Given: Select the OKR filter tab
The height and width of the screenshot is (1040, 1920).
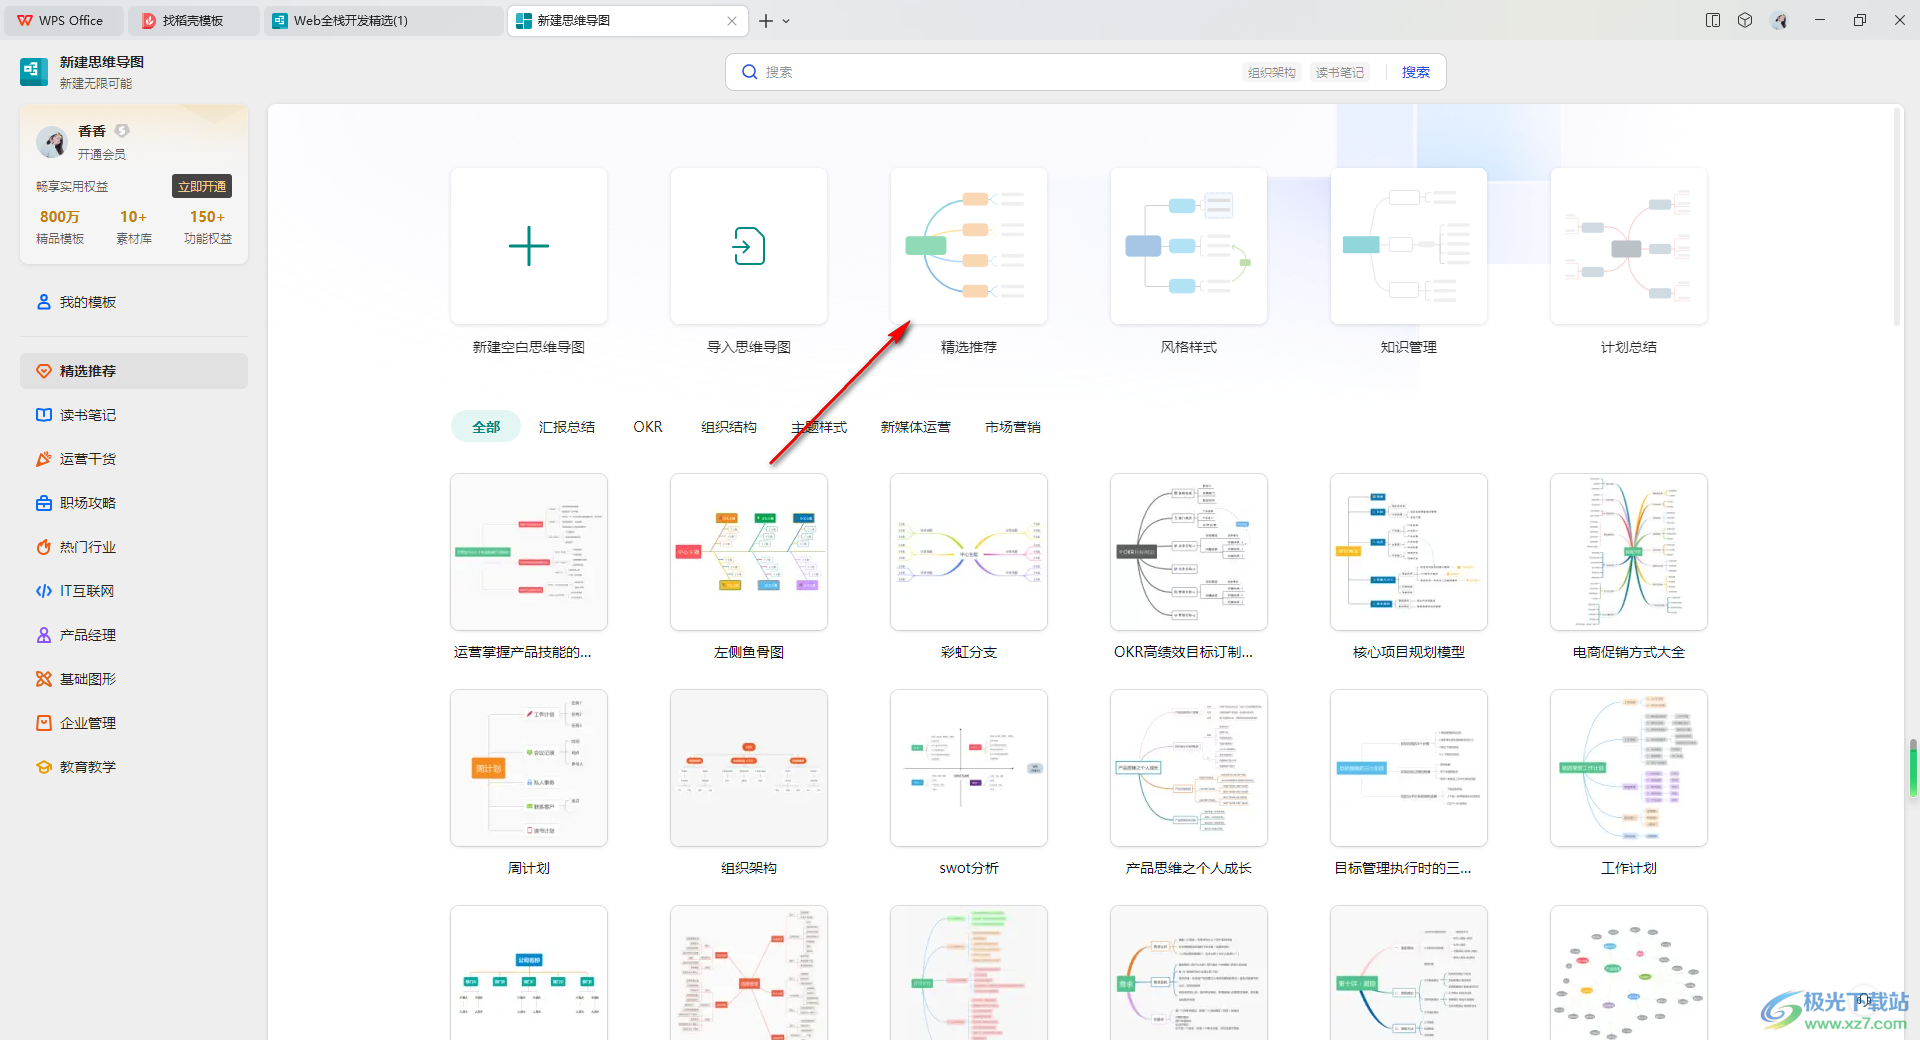Looking at the screenshot, I should click(648, 427).
